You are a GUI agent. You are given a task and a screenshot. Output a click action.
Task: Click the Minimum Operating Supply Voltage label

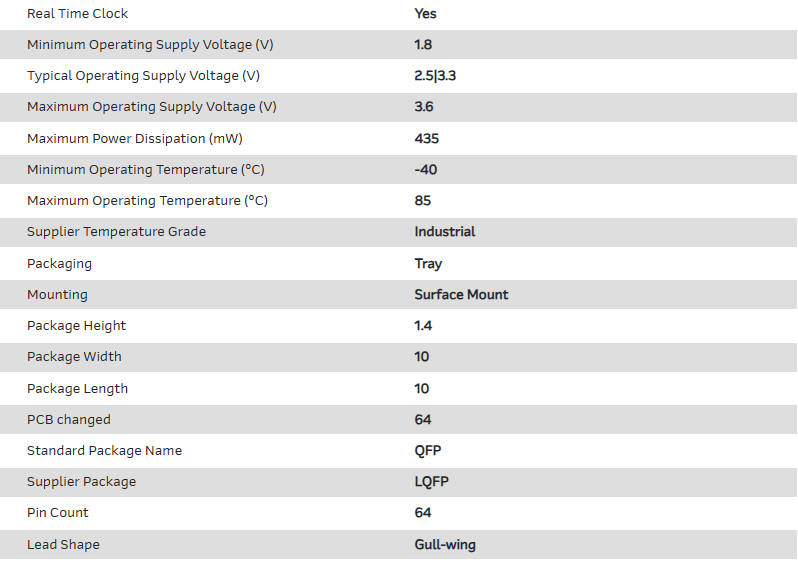coord(150,45)
